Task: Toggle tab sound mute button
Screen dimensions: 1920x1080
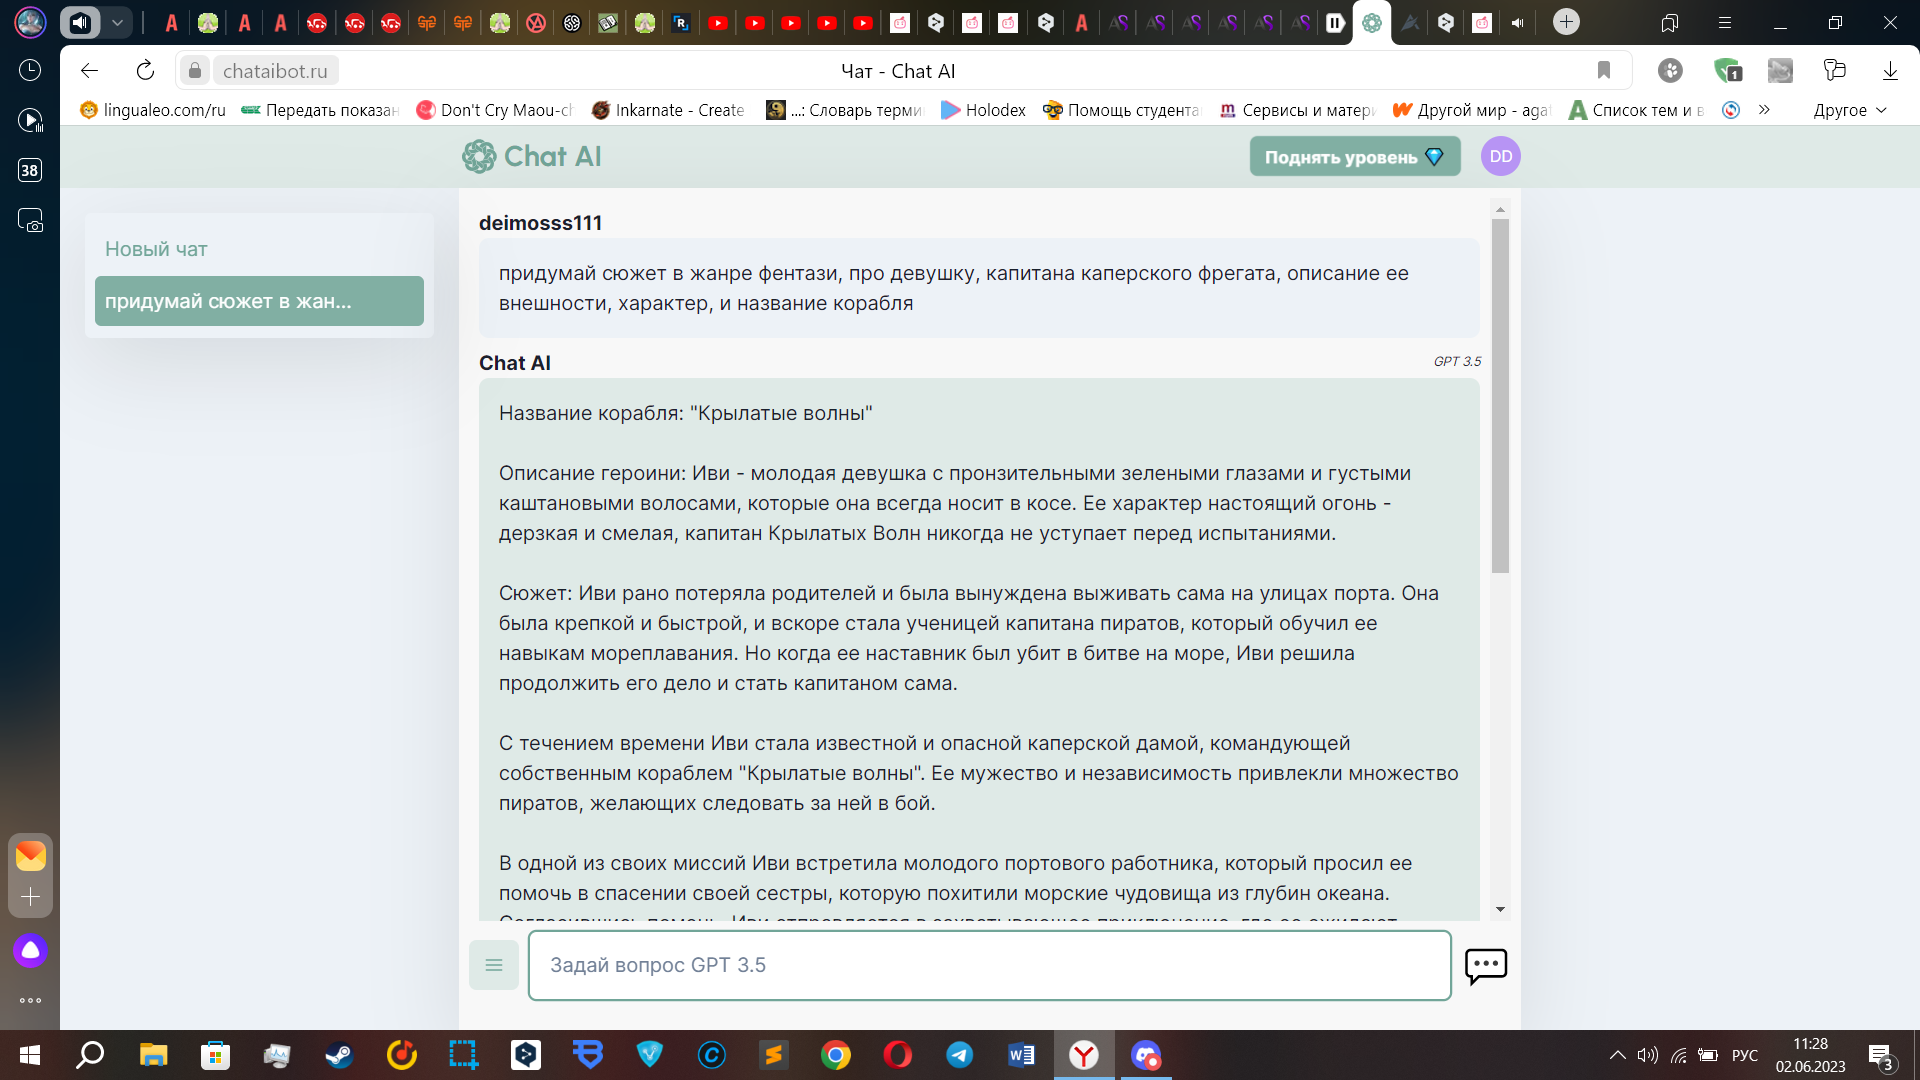Action: pos(80,22)
